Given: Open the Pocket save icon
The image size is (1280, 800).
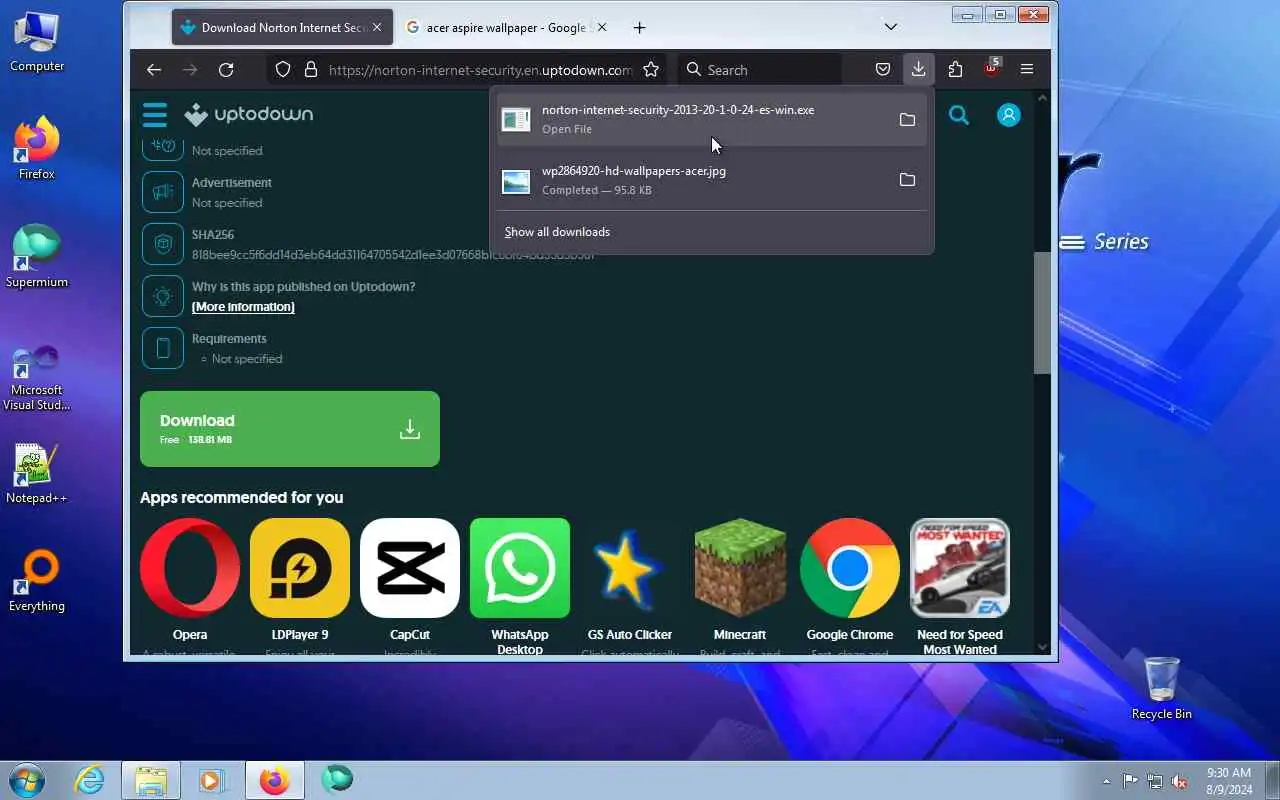Looking at the screenshot, I should (x=883, y=69).
